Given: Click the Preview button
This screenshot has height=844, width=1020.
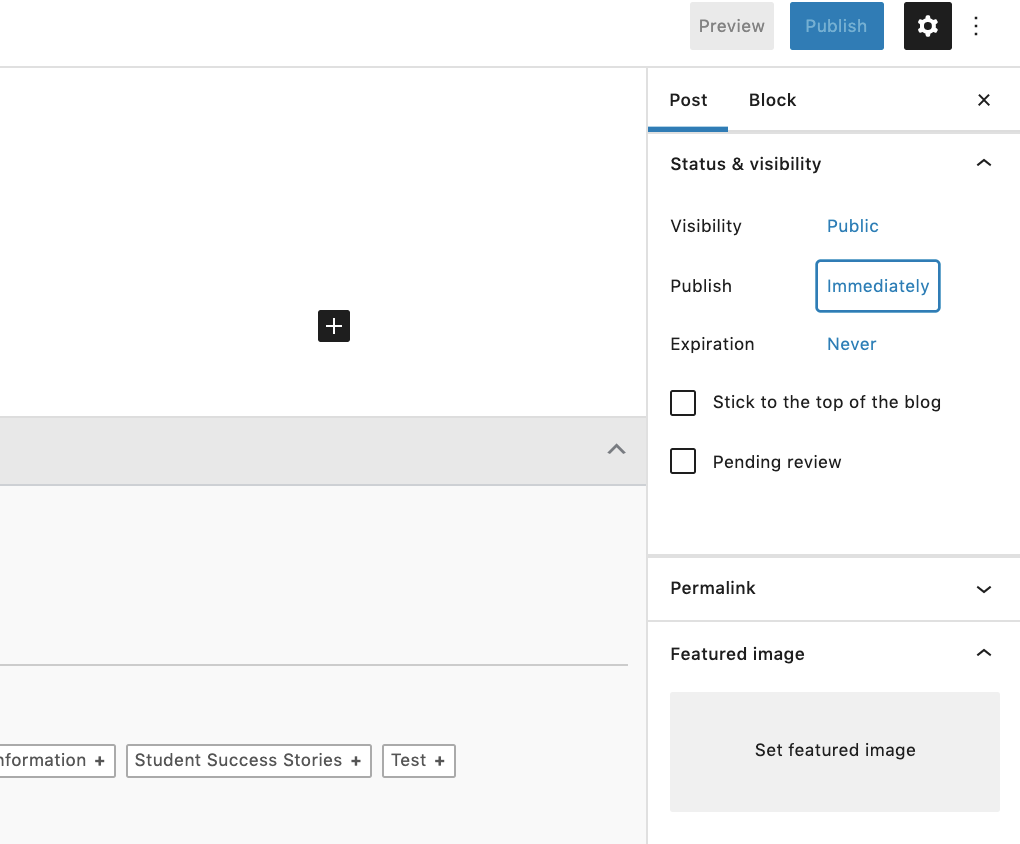Looking at the screenshot, I should pyautogui.click(x=731, y=26).
